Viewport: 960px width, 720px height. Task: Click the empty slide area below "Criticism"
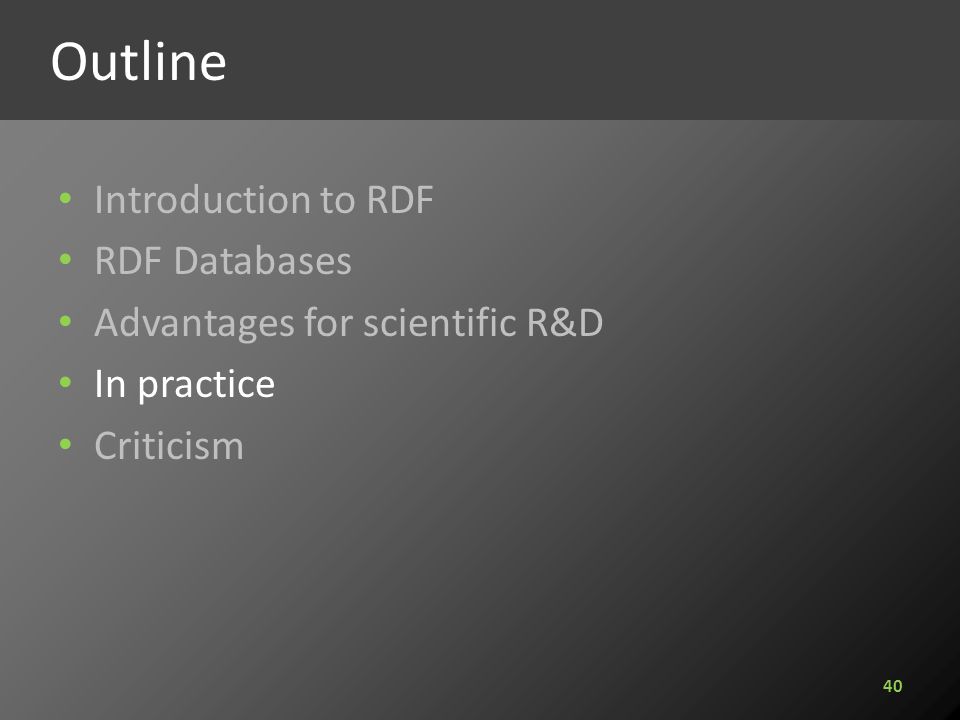tap(429, 569)
